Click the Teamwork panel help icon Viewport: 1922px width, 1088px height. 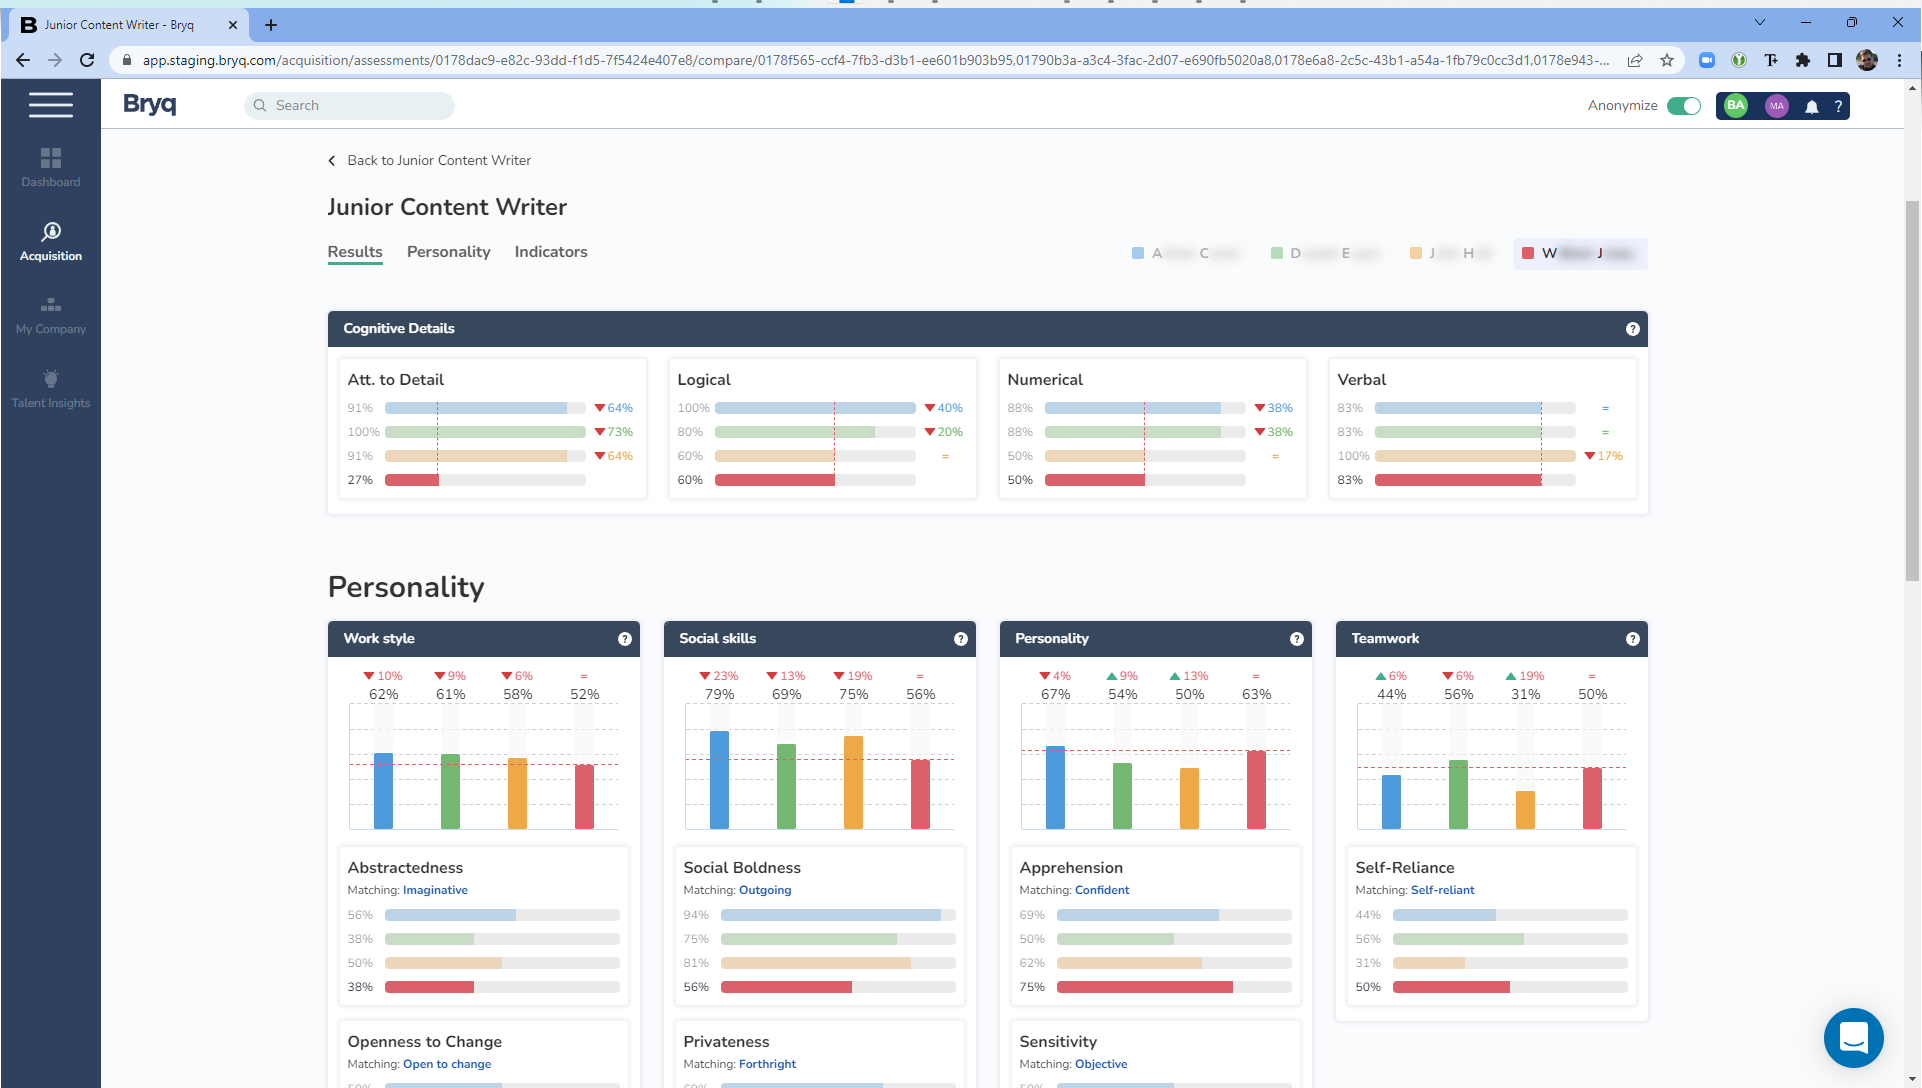coord(1632,638)
